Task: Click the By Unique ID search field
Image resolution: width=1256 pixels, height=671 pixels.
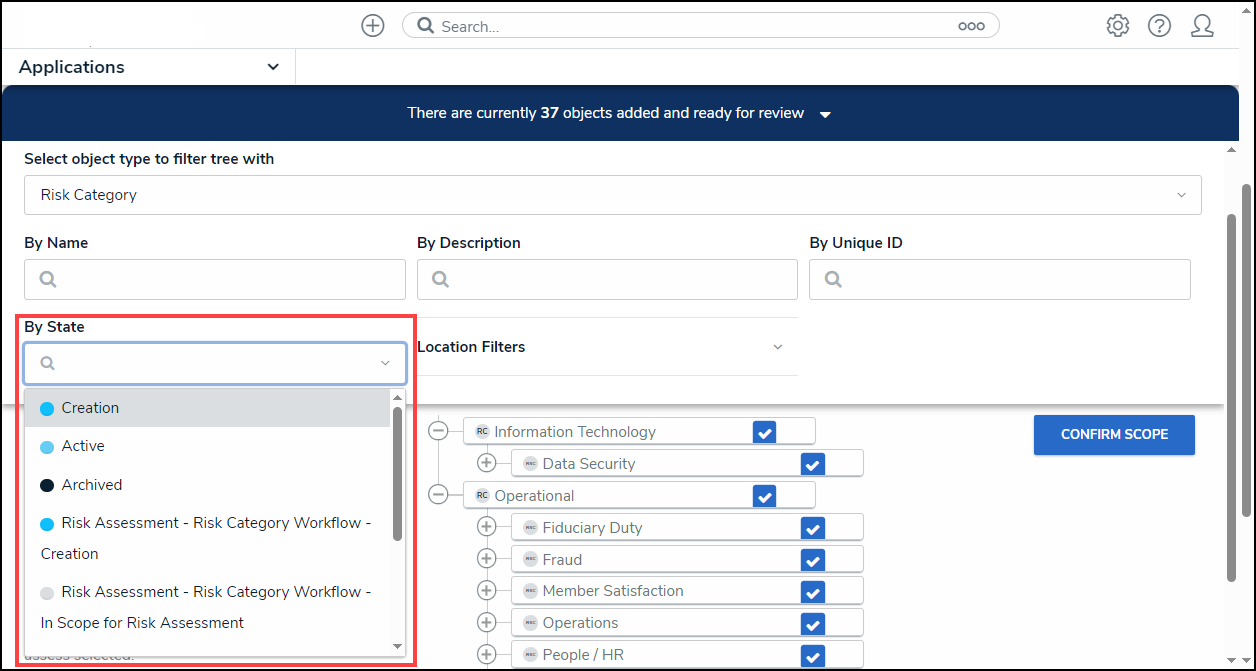Action: (1000, 280)
